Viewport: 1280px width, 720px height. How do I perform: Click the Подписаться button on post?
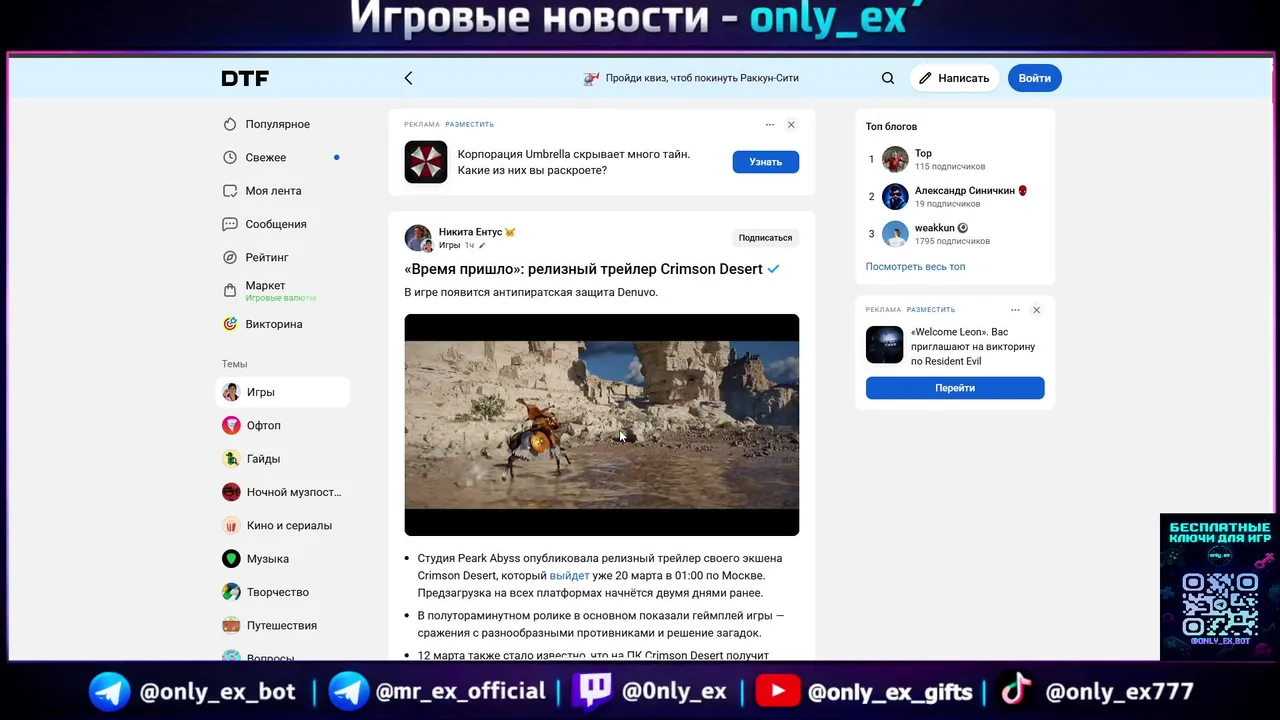pyautogui.click(x=765, y=238)
